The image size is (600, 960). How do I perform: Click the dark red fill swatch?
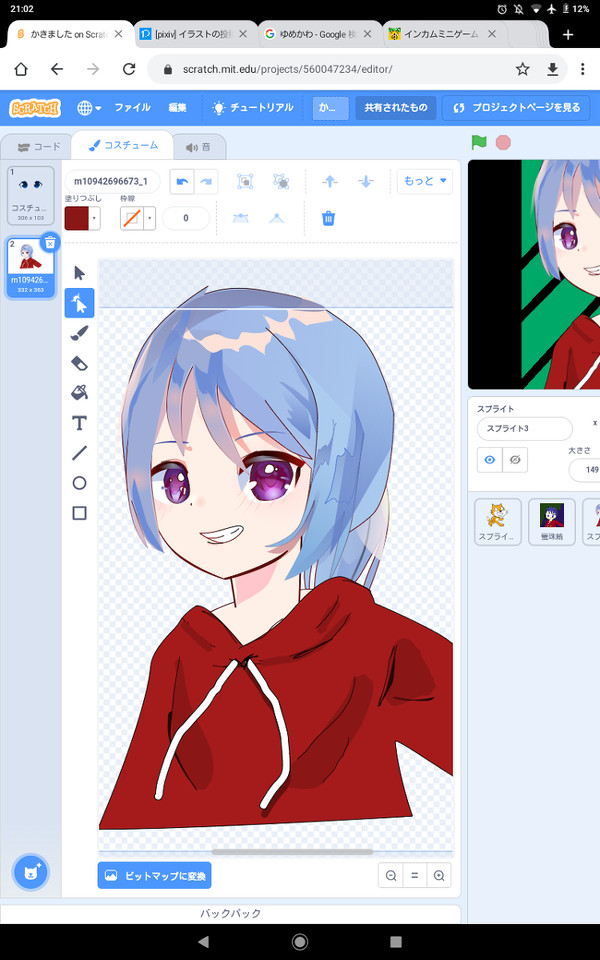(77, 218)
